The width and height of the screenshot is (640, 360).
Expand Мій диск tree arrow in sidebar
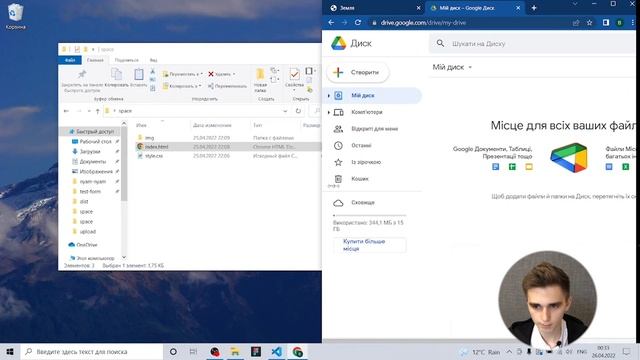click(329, 96)
